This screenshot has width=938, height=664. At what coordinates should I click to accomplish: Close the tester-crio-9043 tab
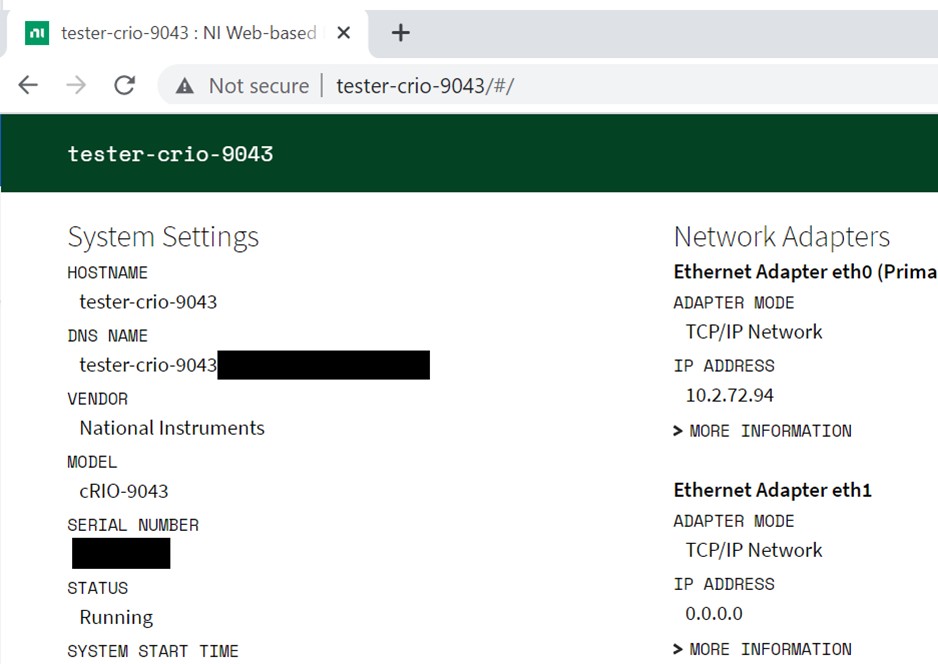343,32
